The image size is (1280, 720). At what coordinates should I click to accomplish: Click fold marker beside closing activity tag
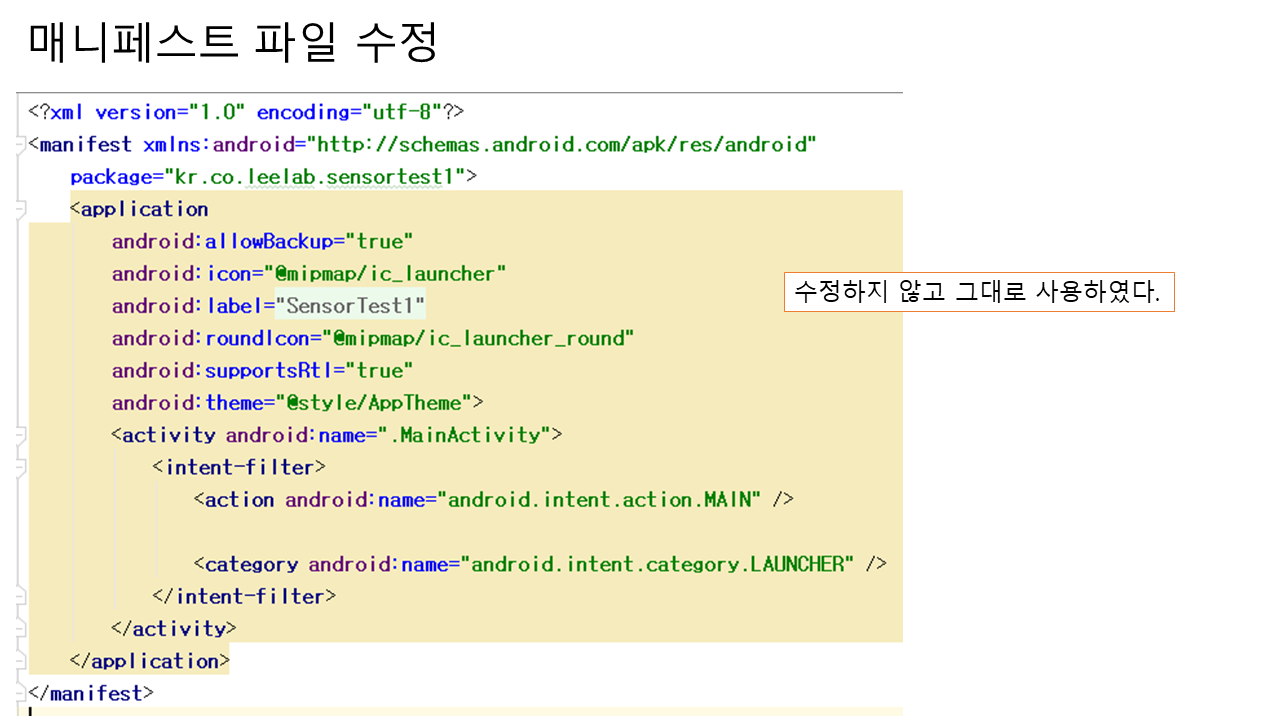click(x=21, y=629)
